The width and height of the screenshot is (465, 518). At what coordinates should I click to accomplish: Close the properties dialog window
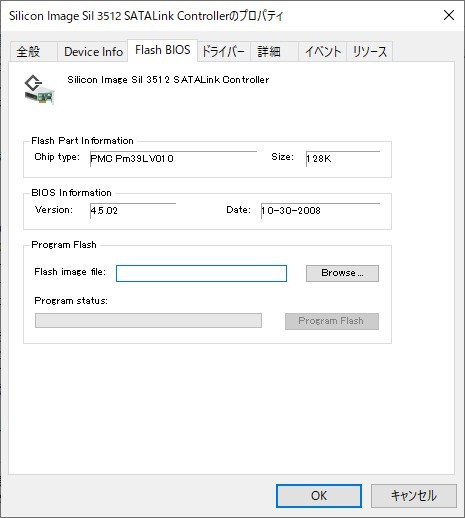(449, 15)
